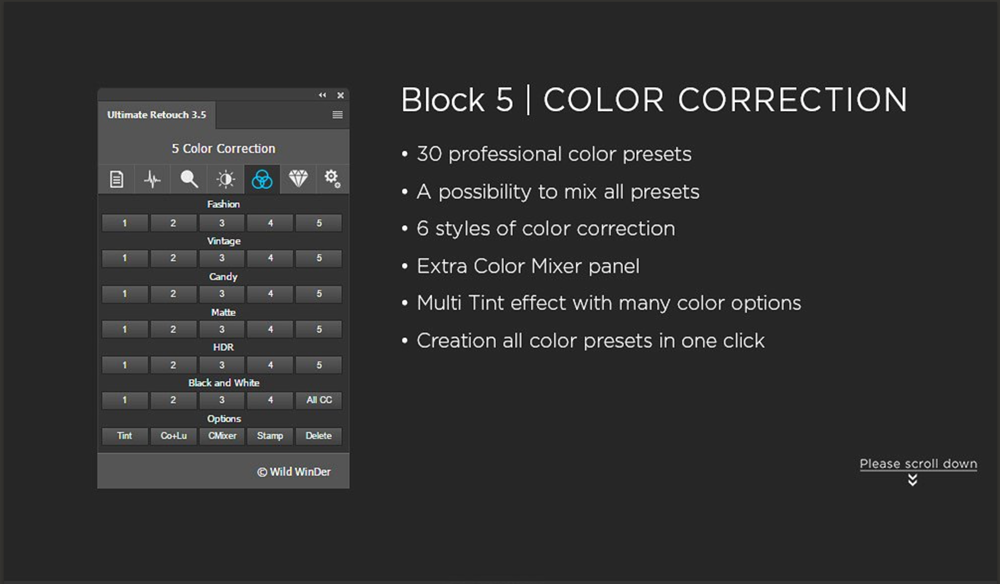This screenshot has width=1000, height=584.
Task: Open the diamond icon tab
Action: point(298,180)
